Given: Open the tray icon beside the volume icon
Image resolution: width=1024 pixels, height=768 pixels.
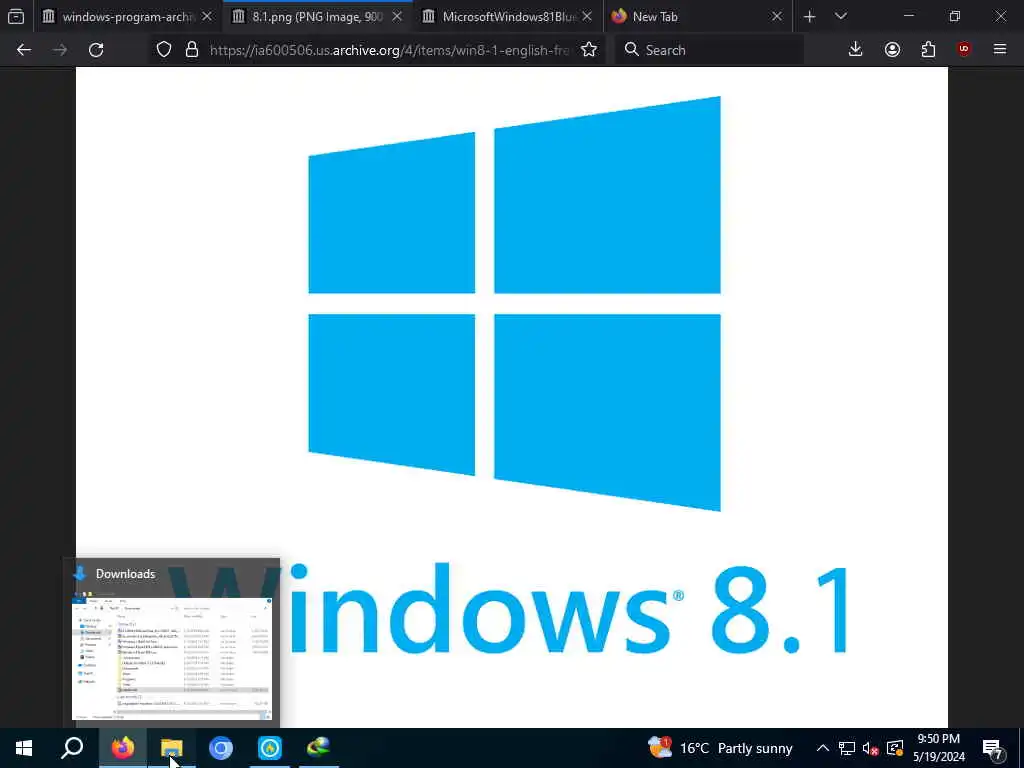Looking at the screenshot, I should coord(895,748).
